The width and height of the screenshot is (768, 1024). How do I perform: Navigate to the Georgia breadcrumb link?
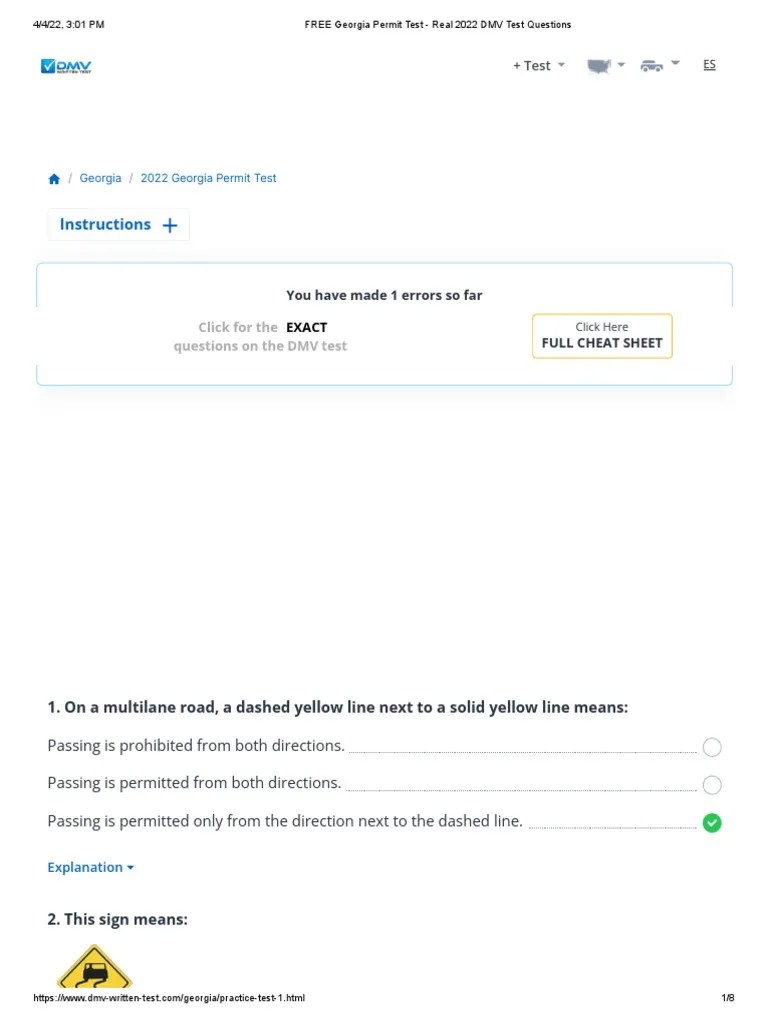100,178
